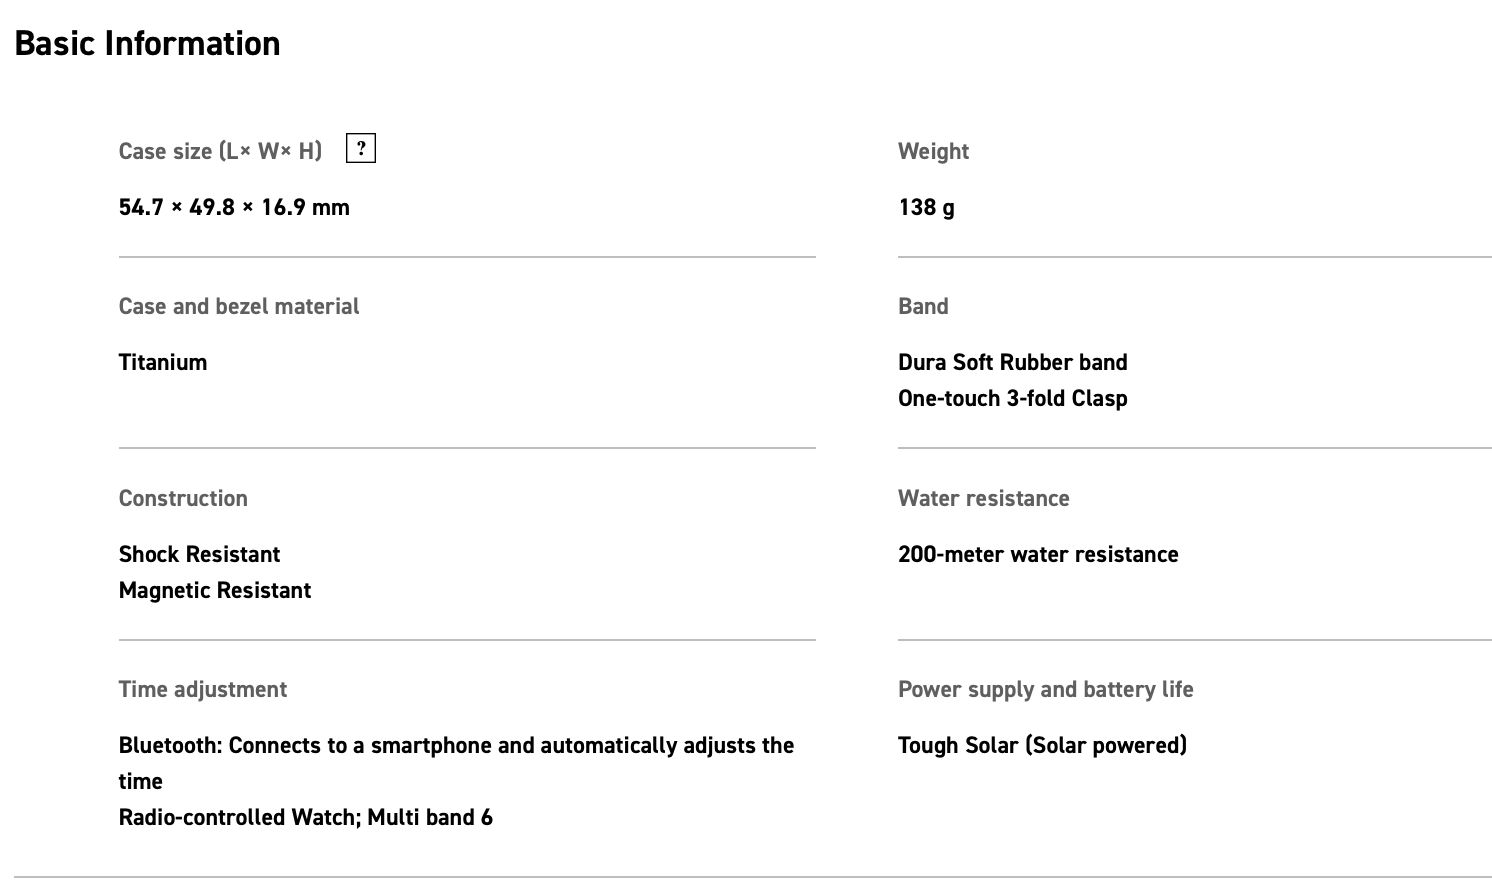Image resolution: width=1492 pixels, height=880 pixels.
Task: Click the Power supply and battery life label
Action: click(1045, 689)
